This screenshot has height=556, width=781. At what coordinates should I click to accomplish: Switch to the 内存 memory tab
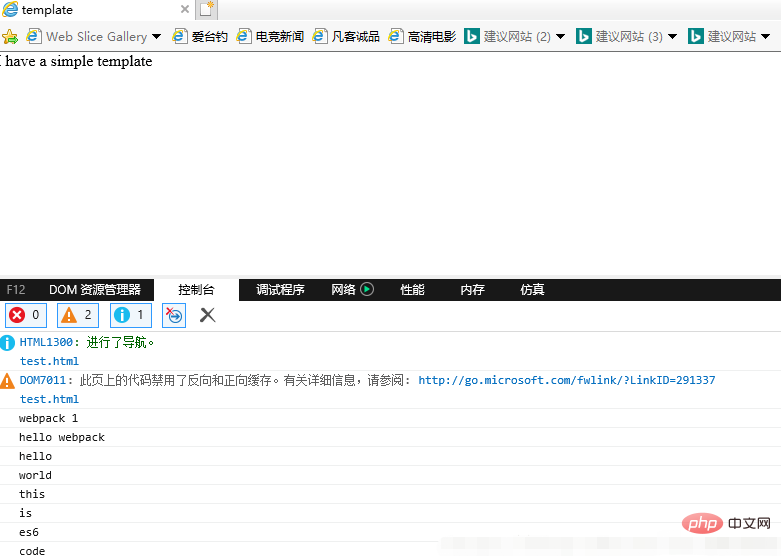472,289
